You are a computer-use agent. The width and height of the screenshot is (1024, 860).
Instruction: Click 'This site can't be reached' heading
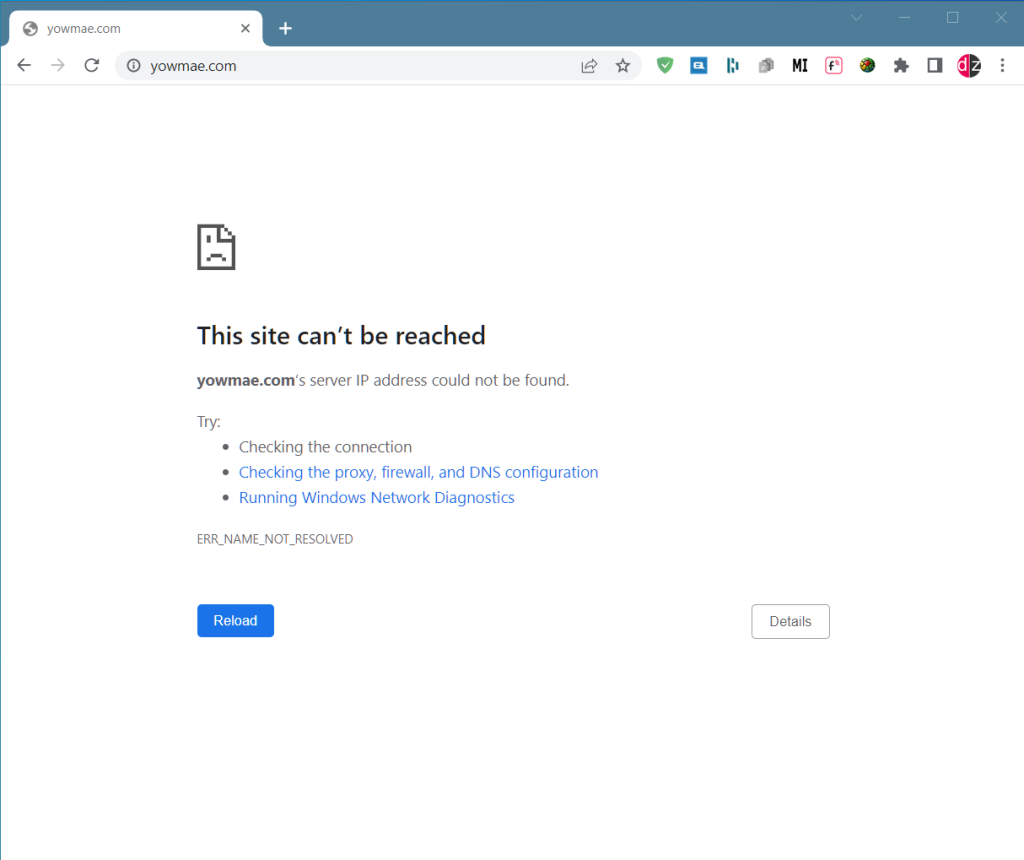(342, 336)
